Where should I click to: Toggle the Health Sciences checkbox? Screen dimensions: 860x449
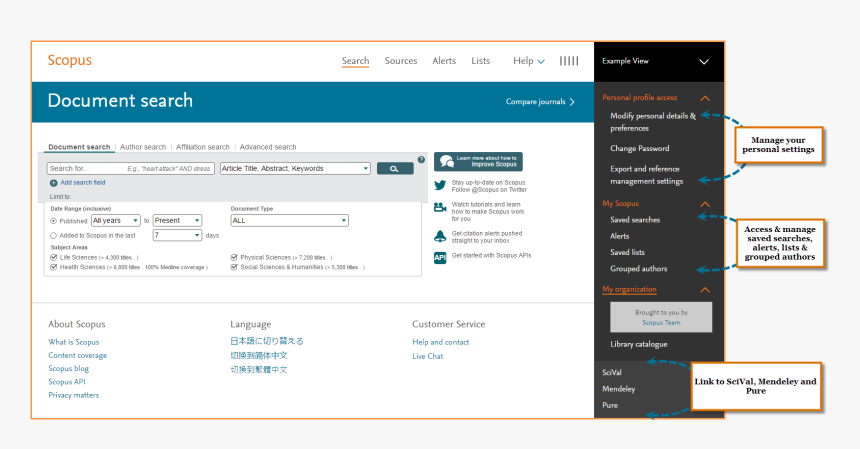coord(53,267)
